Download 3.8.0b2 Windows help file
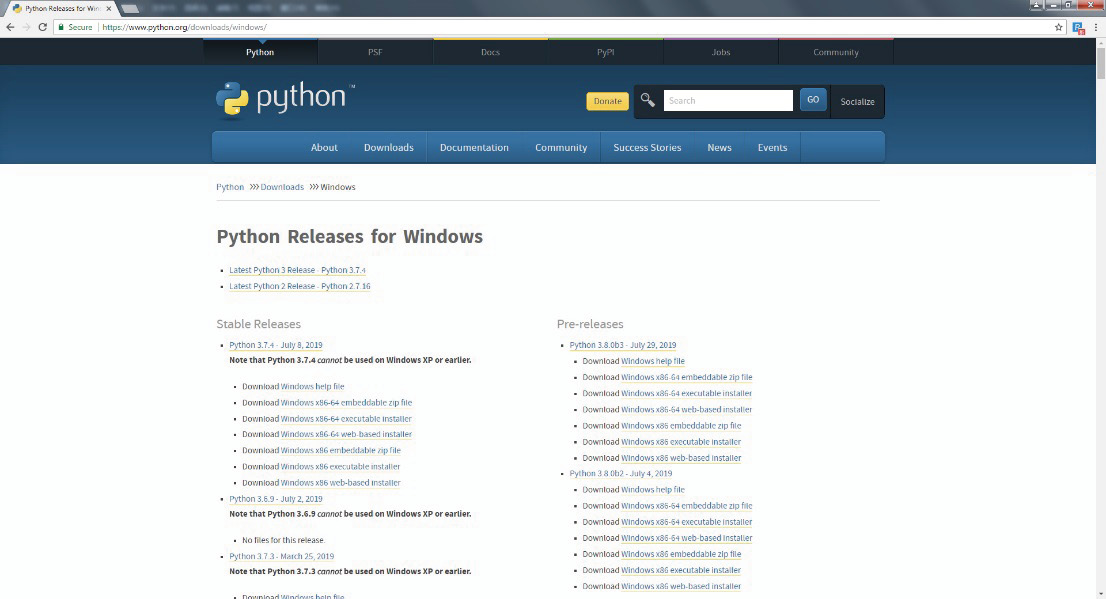The image size is (1106, 599). click(x=653, y=490)
